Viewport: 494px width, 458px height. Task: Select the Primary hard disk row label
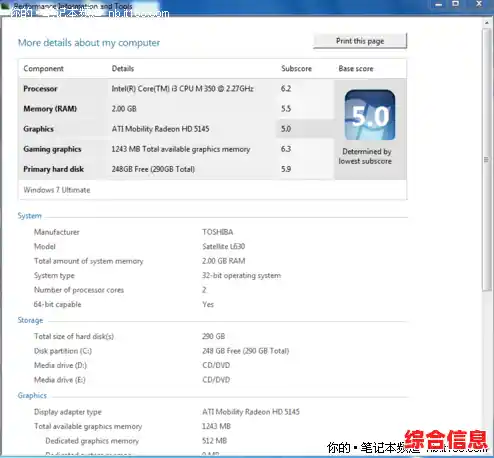(53, 169)
